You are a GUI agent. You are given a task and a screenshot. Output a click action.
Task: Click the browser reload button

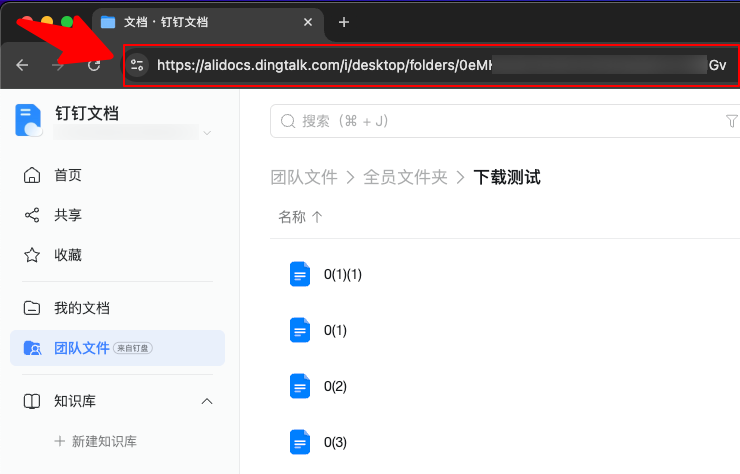click(94, 65)
